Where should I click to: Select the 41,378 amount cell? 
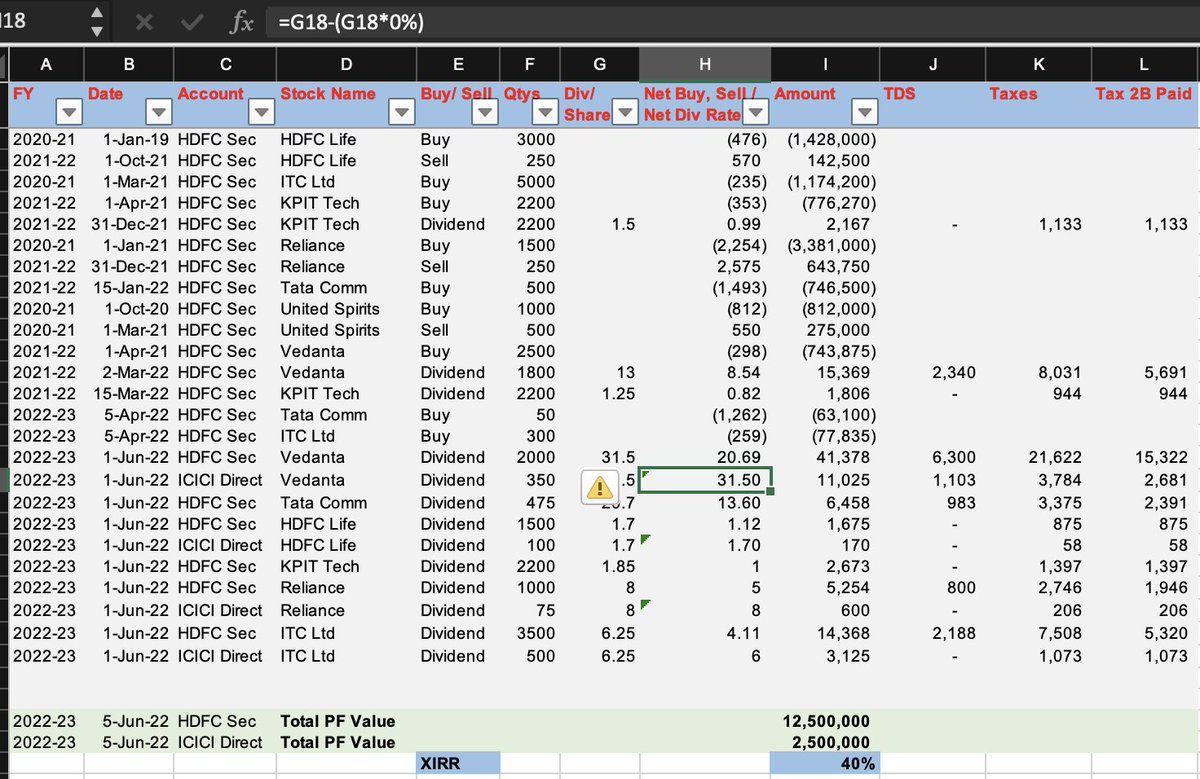click(x=824, y=457)
